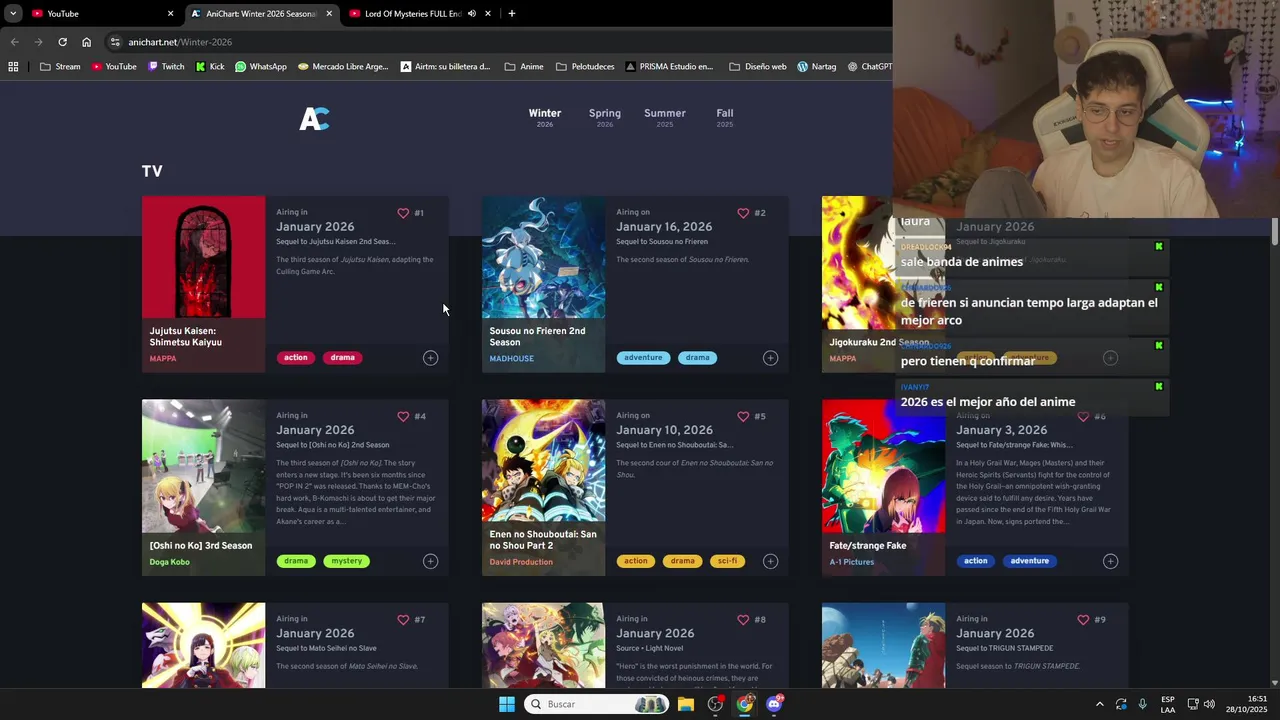Toggle heart on TRIGUN STAMPEDE card

click(1083, 619)
